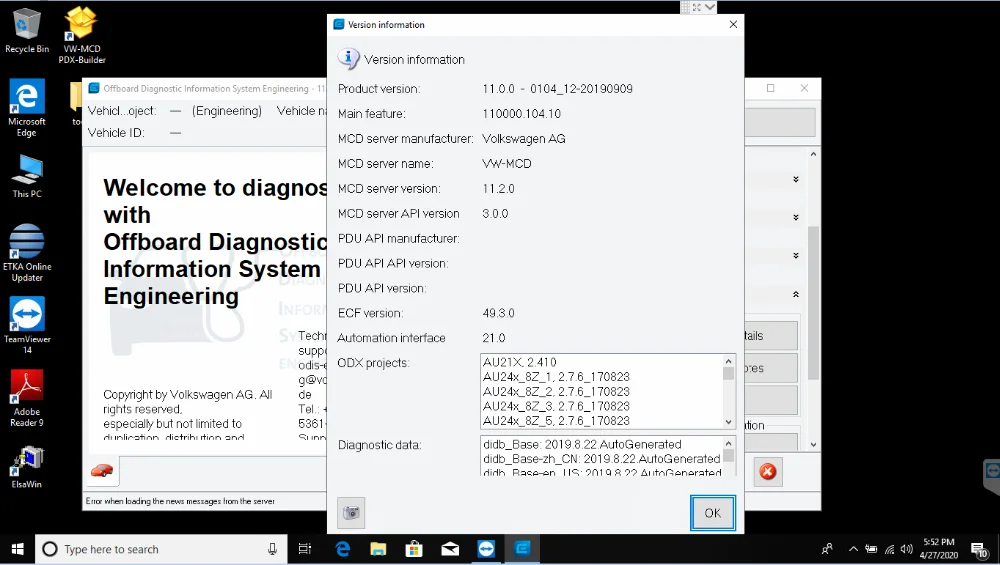Viewport: 1000px width, 565px height.
Task: Open Microsoft Store from the taskbar
Action: click(x=414, y=549)
